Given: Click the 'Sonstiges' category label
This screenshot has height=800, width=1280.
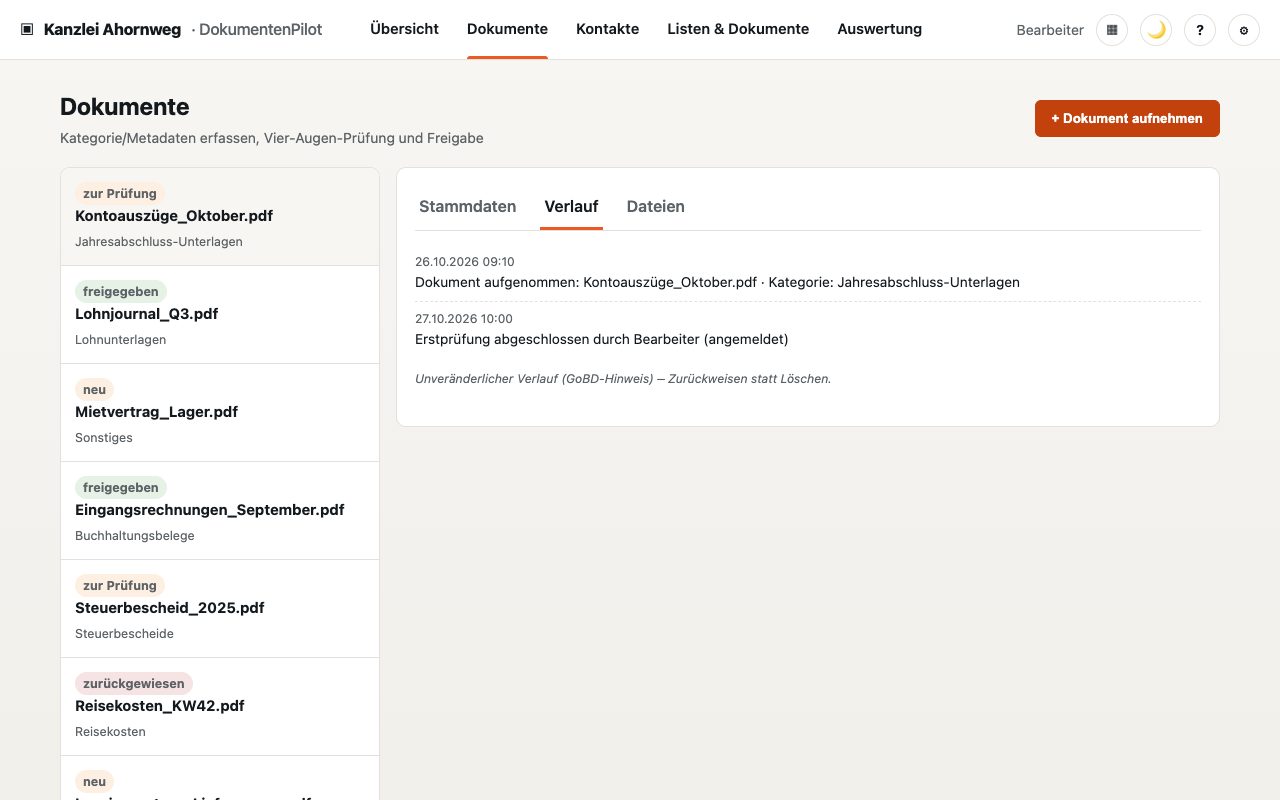Looking at the screenshot, I should (104, 438).
